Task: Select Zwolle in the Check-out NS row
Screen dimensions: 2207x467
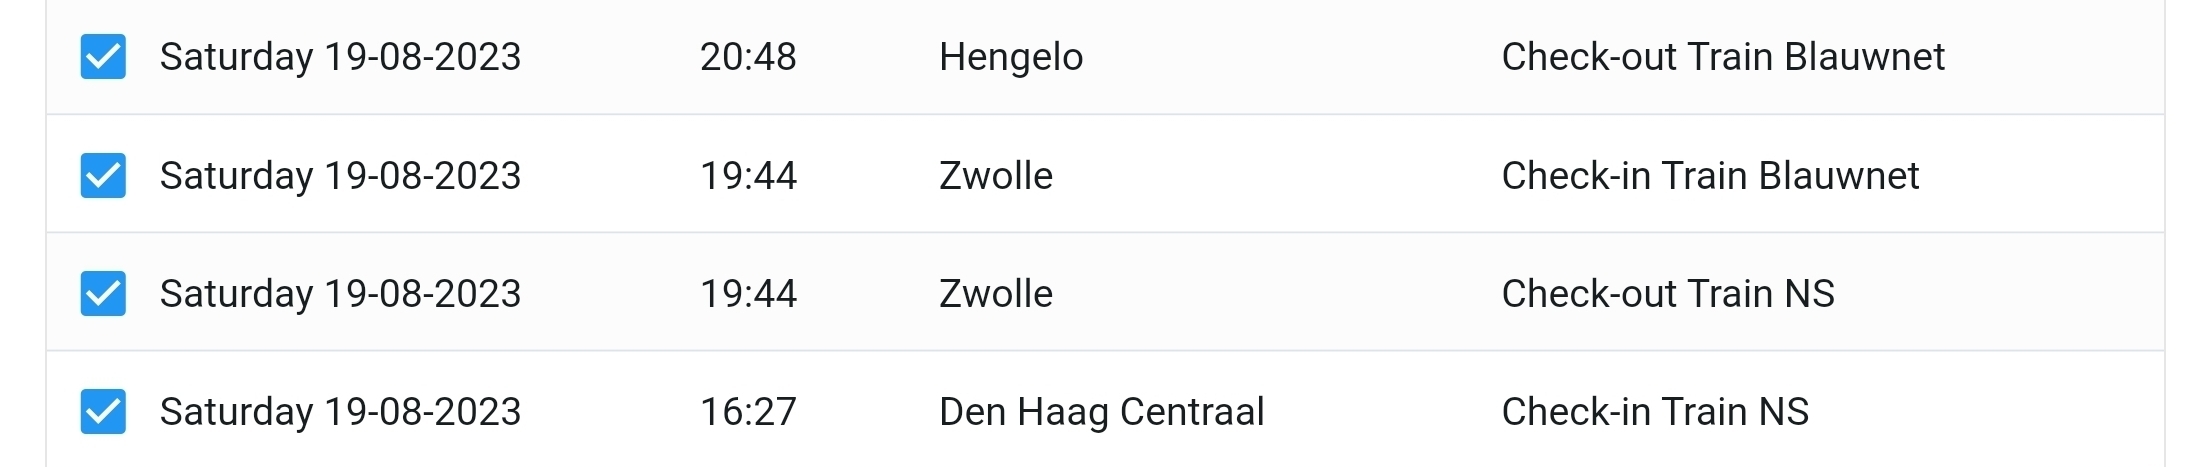Action: pos(996,294)
